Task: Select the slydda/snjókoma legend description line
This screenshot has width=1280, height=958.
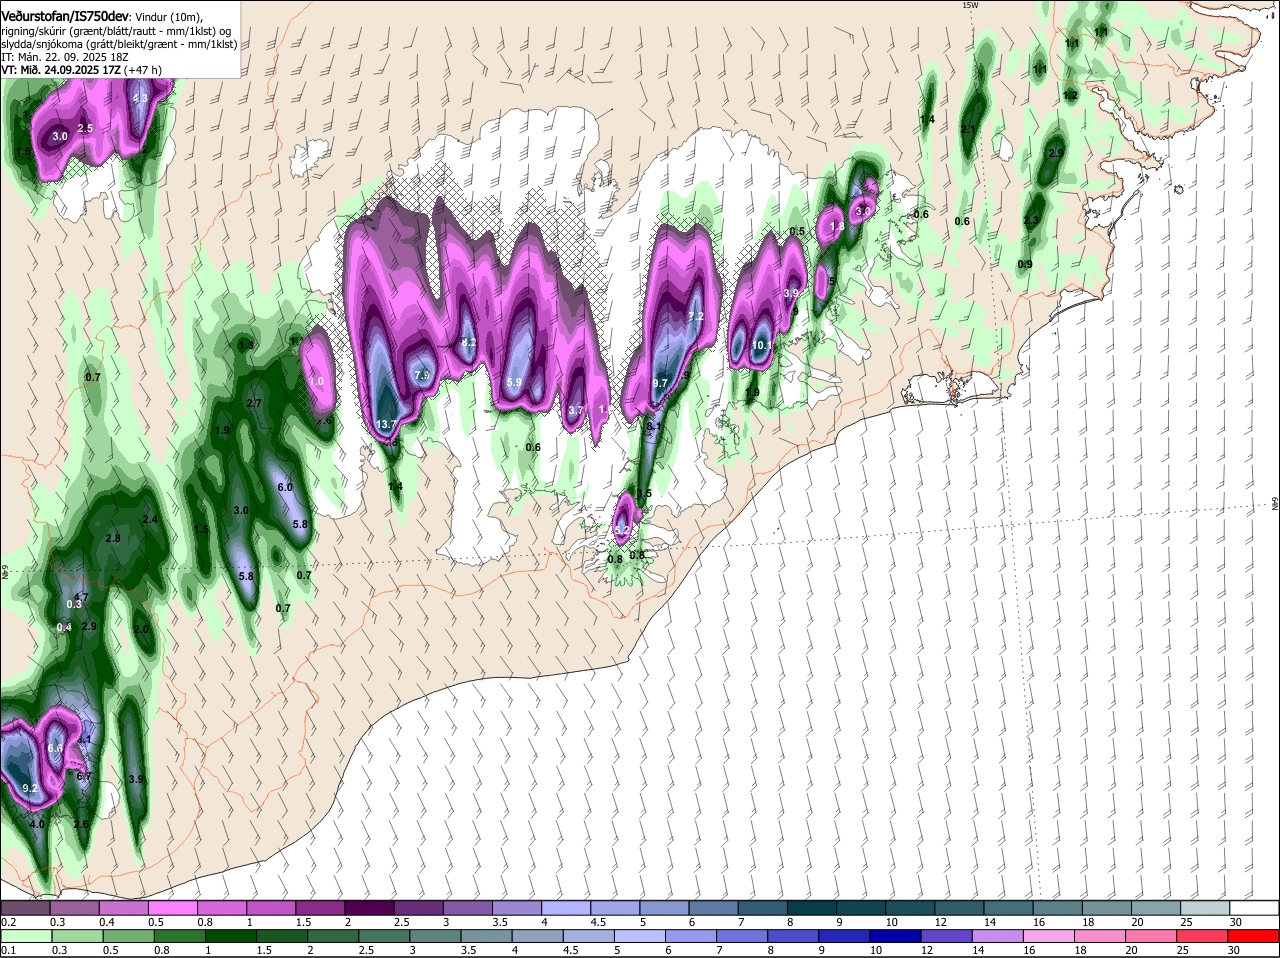Action: tap(119, 45)
